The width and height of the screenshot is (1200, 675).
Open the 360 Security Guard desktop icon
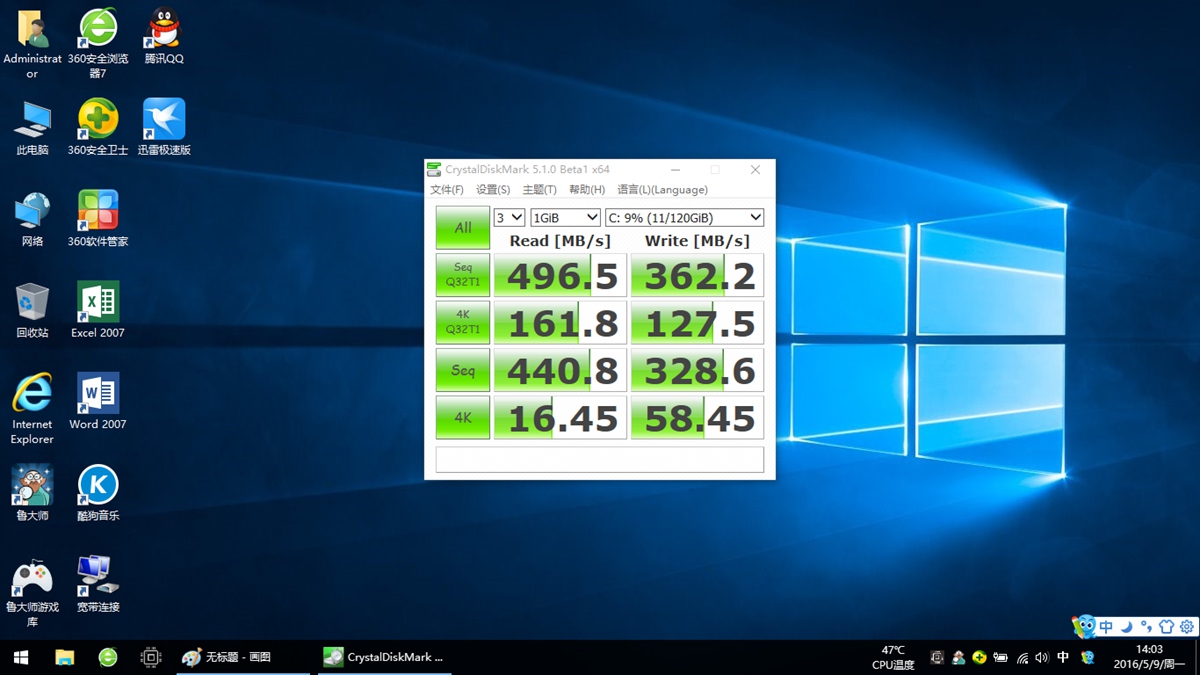98,120
